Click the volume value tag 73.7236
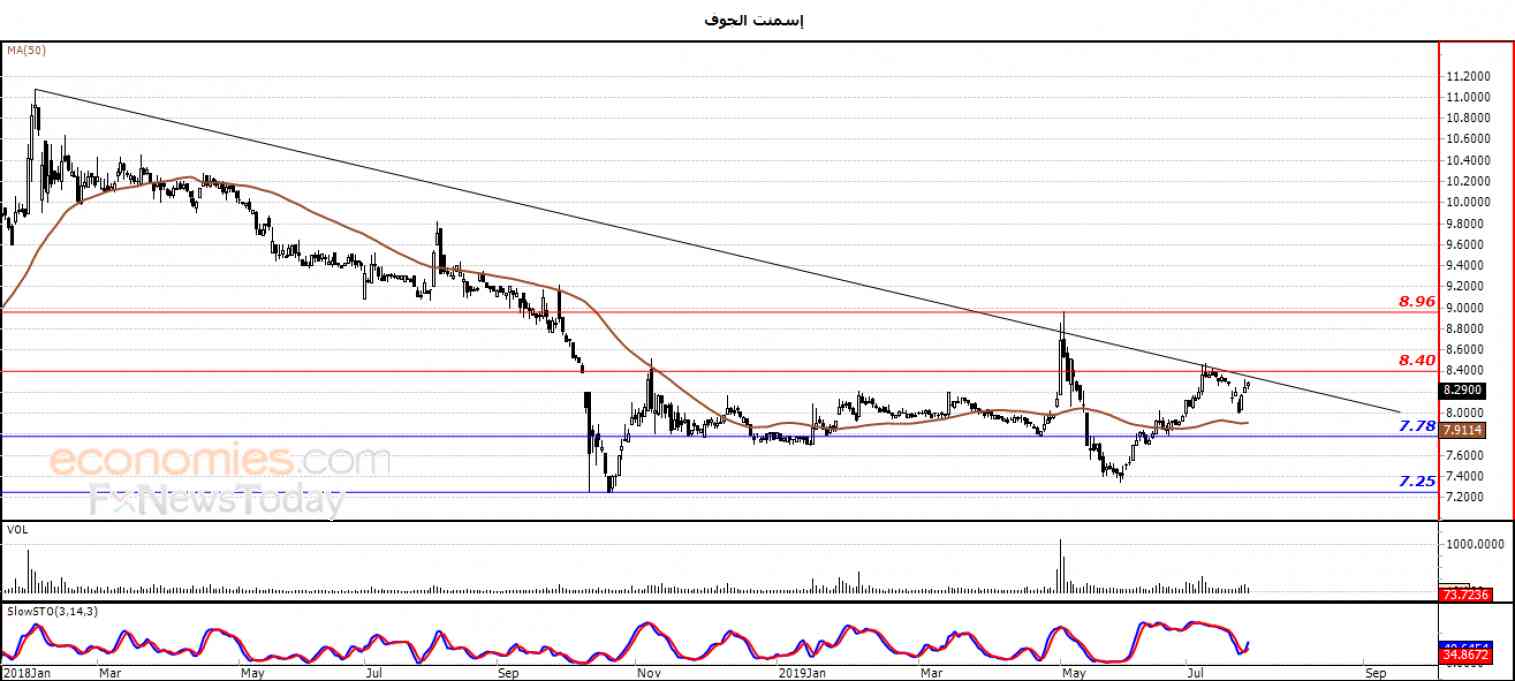Screen dimensions: 1515x681 (x=1466, y=595)
